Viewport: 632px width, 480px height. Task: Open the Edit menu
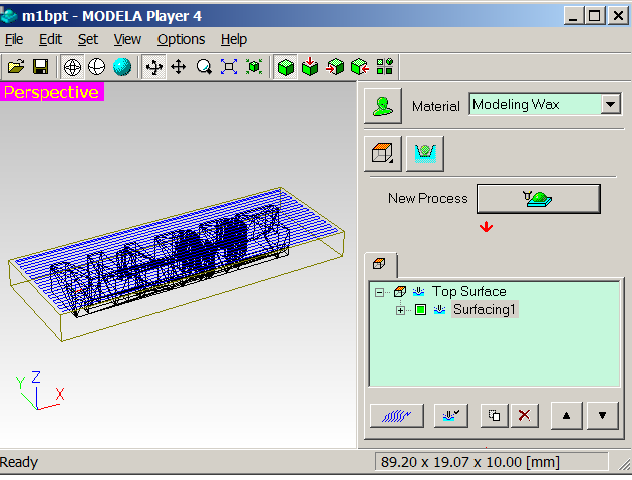click(50, 39)
